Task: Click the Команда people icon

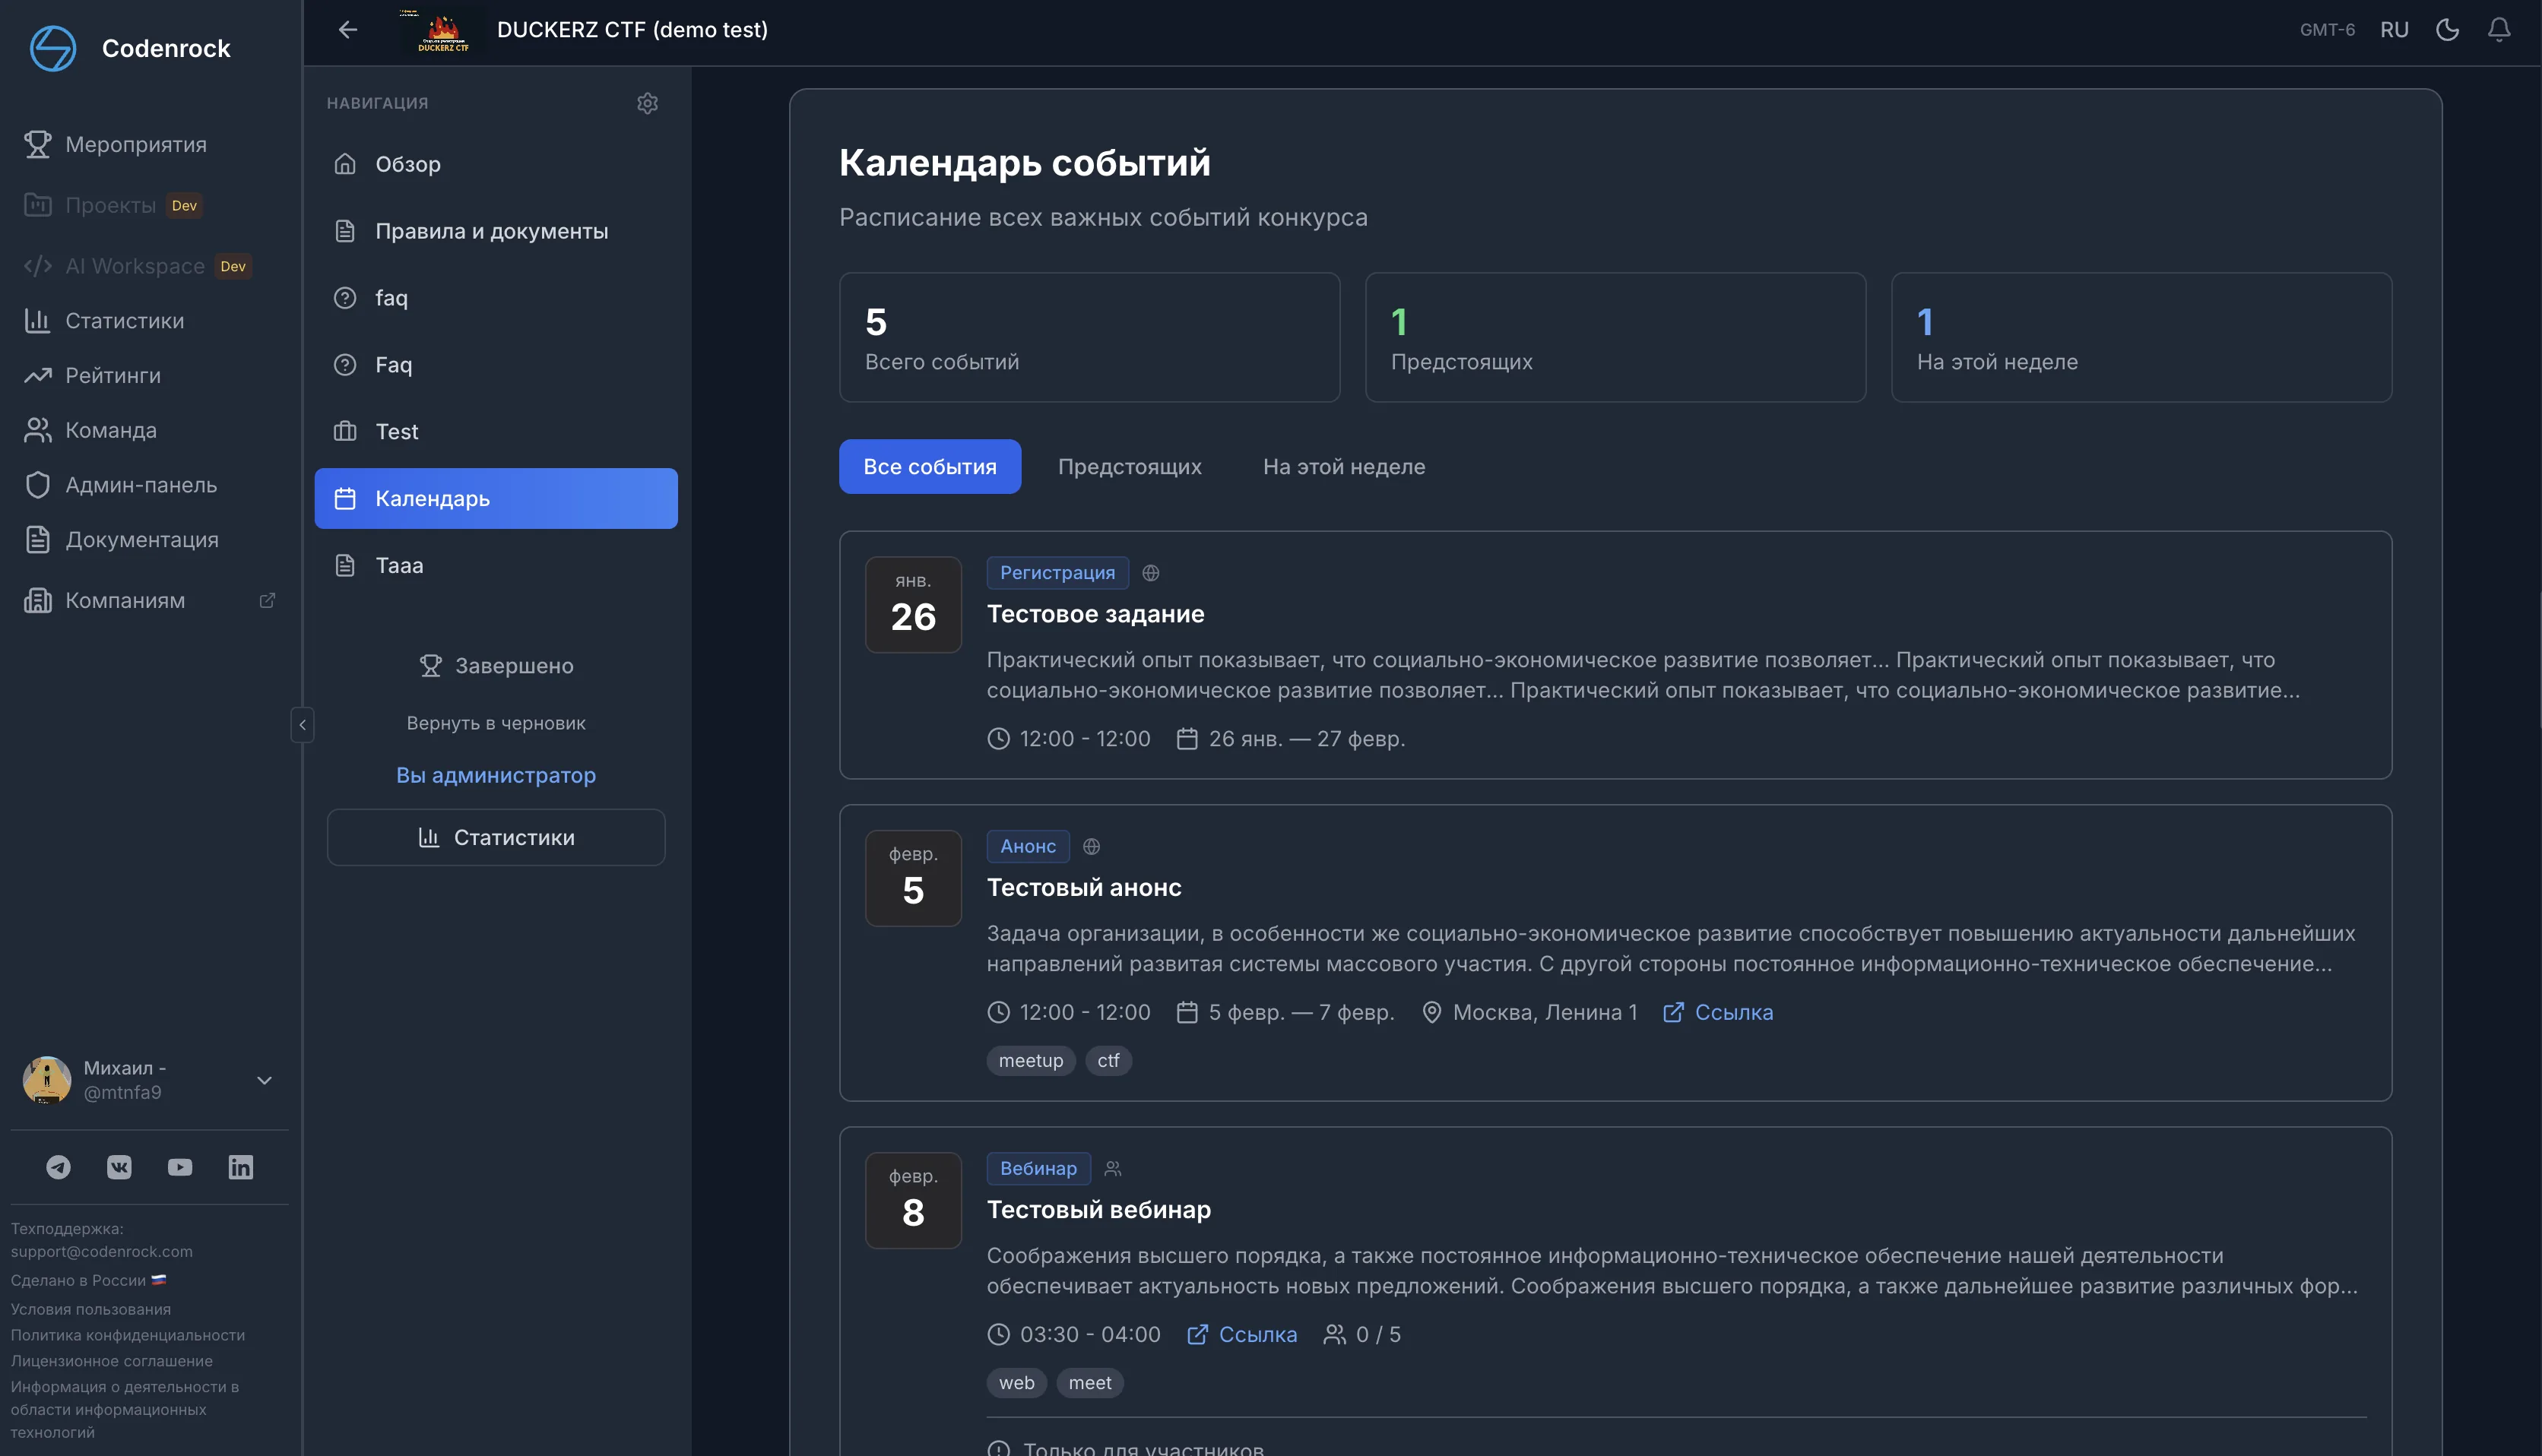Action: point(38,429)
